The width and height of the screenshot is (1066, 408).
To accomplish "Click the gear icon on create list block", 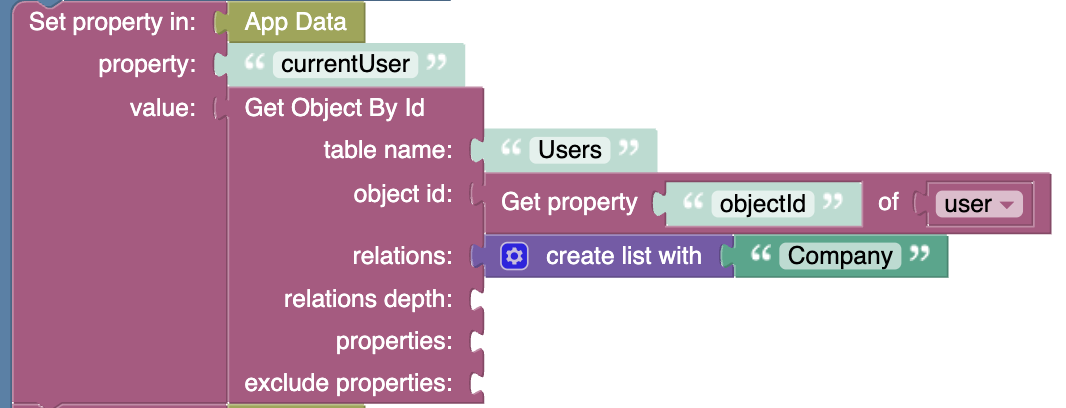I will click(514, 256).
